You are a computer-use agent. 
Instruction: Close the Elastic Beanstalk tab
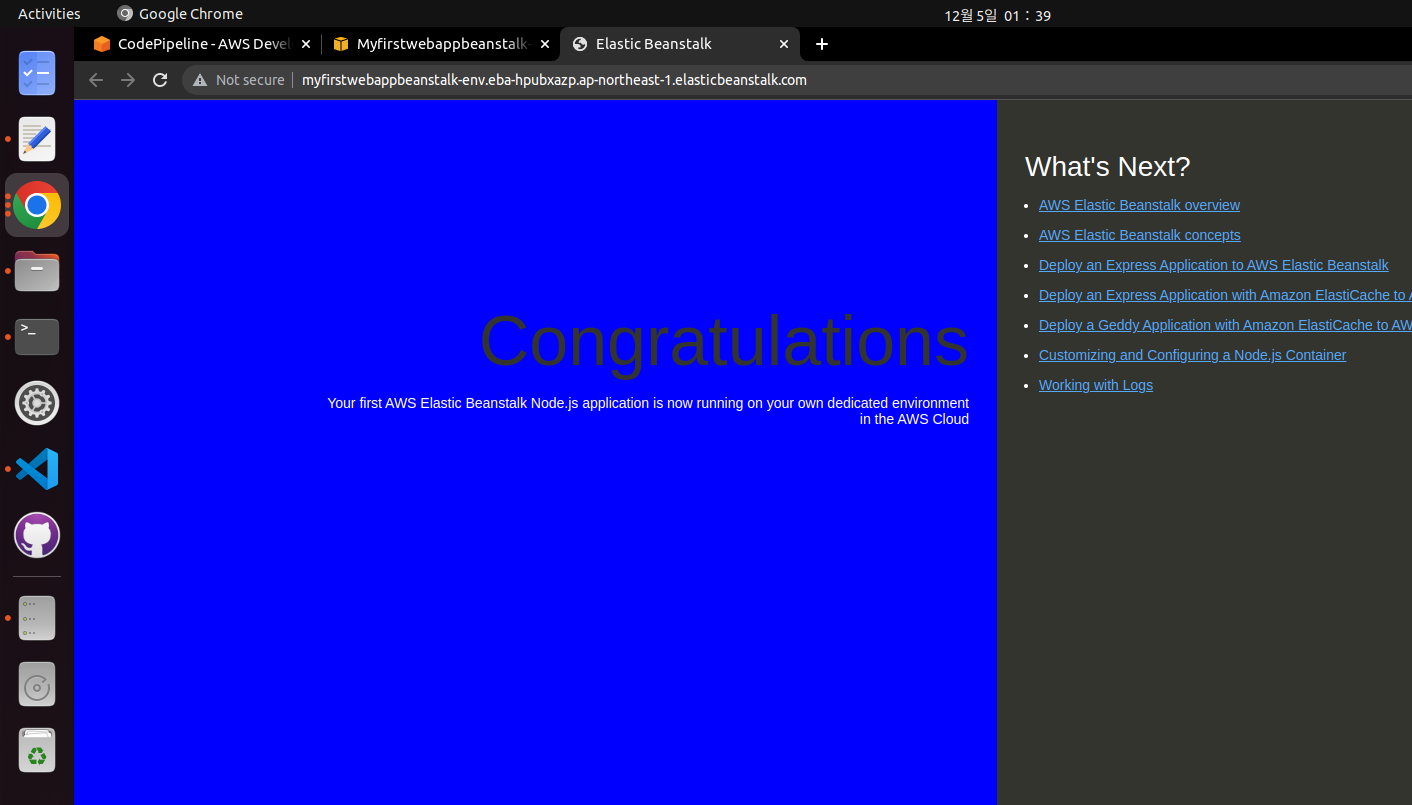coord(783,44)
